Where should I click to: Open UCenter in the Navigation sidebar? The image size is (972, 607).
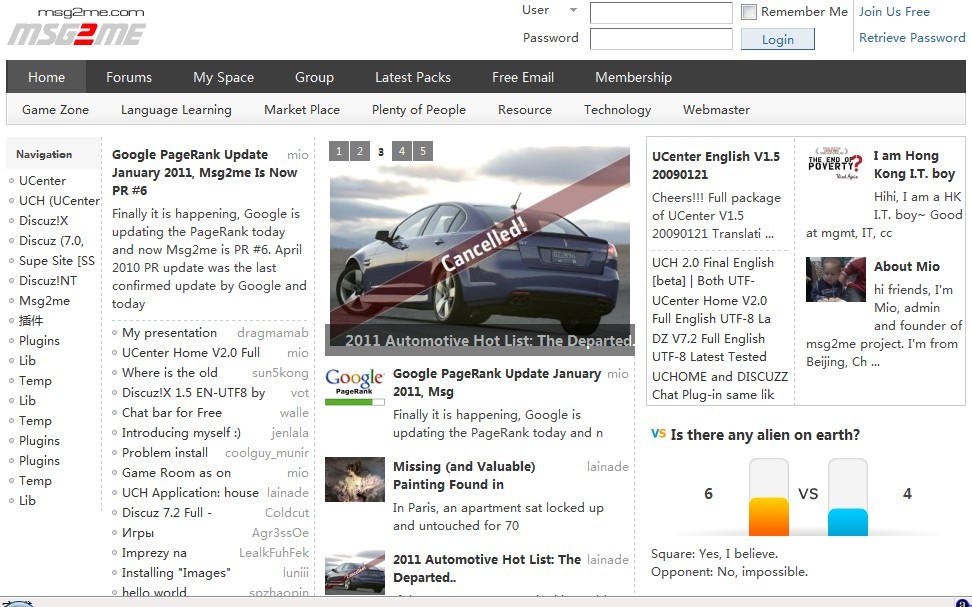(x=42, y=180)
